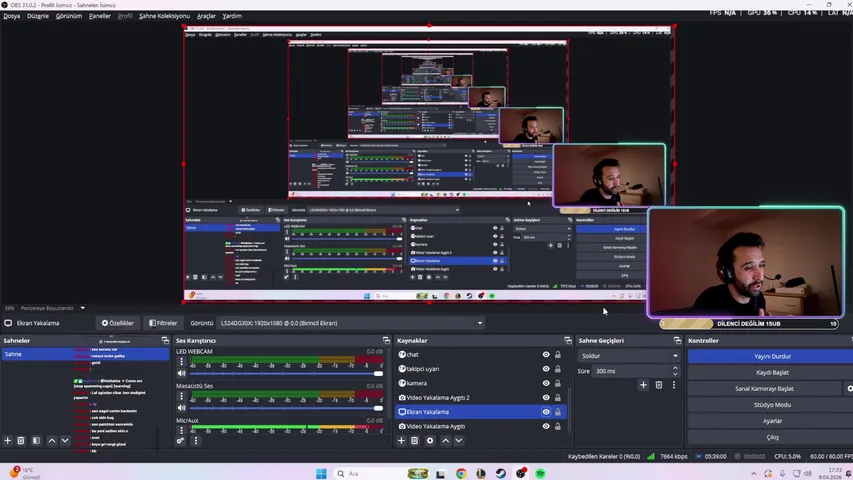Click Sanal Kamerayı Başlat button
Screen dimensions: 853x480
click(764, 389)
